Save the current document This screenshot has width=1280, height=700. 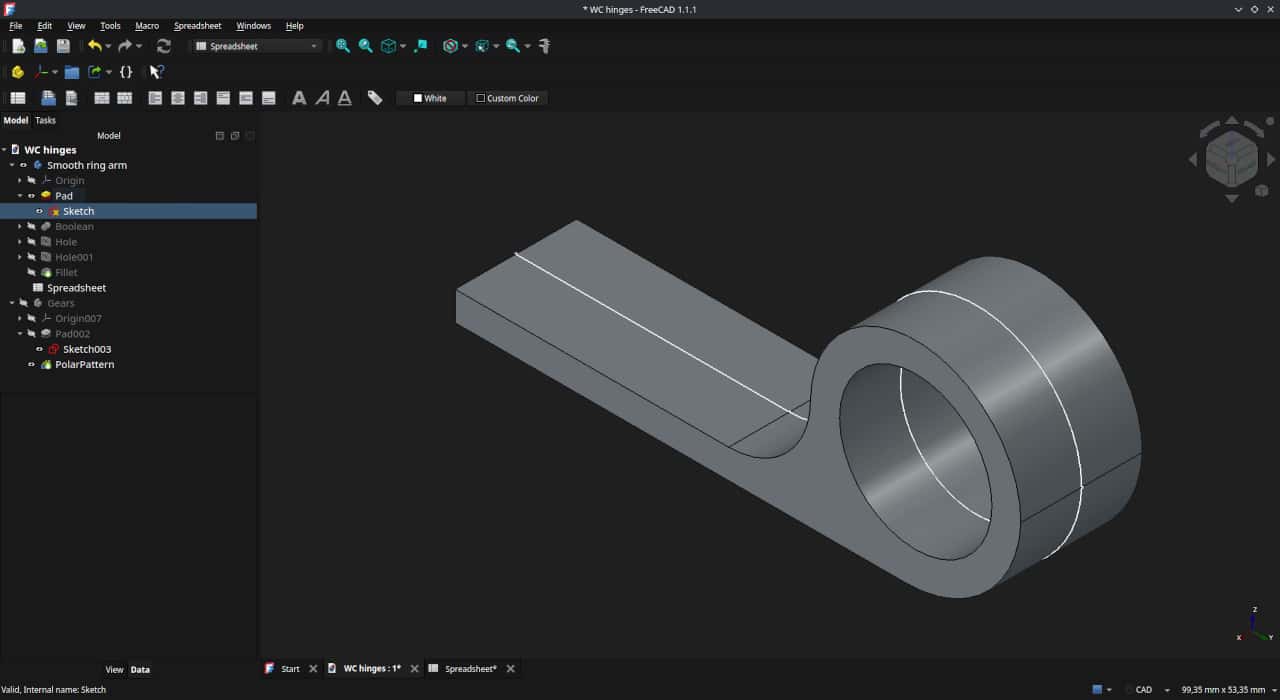click(x=63, y=46)
